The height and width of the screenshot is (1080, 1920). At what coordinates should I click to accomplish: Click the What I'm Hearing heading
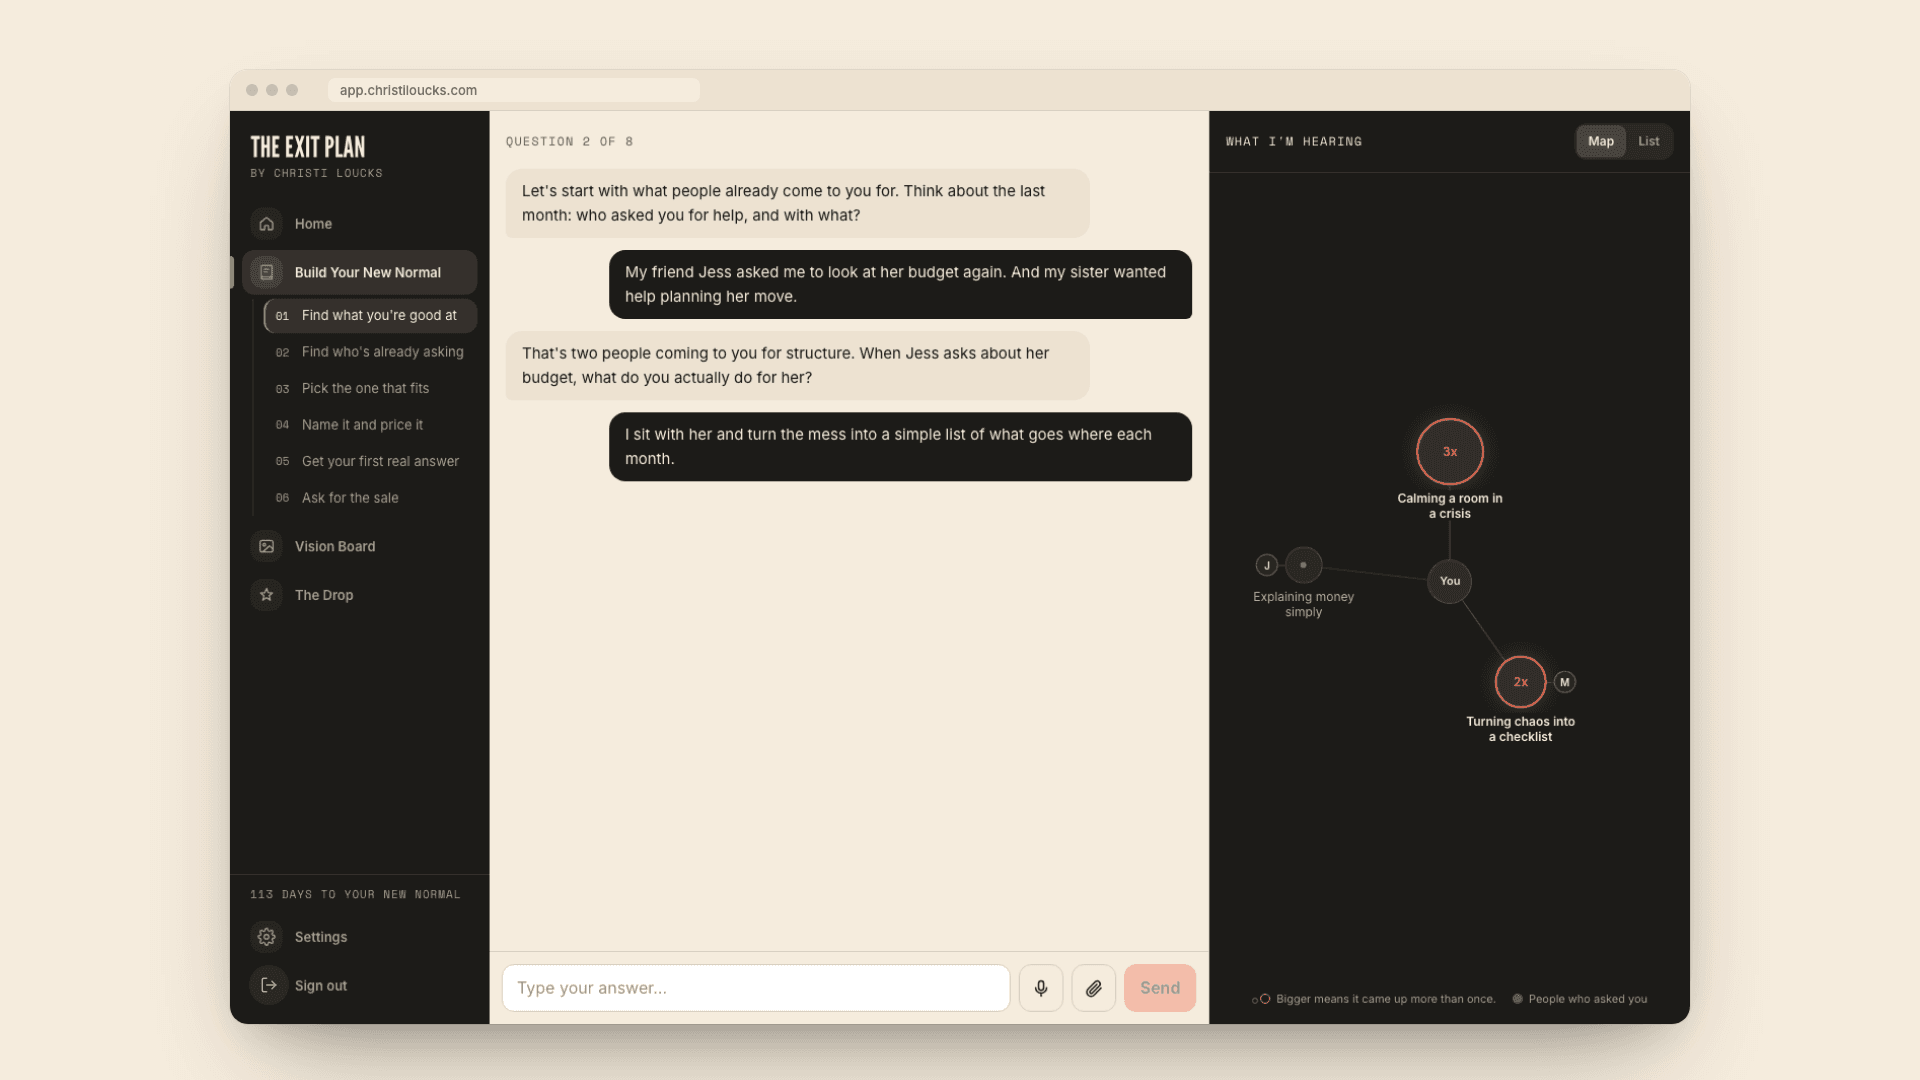pyautogui.click(x=1294, y=142)
